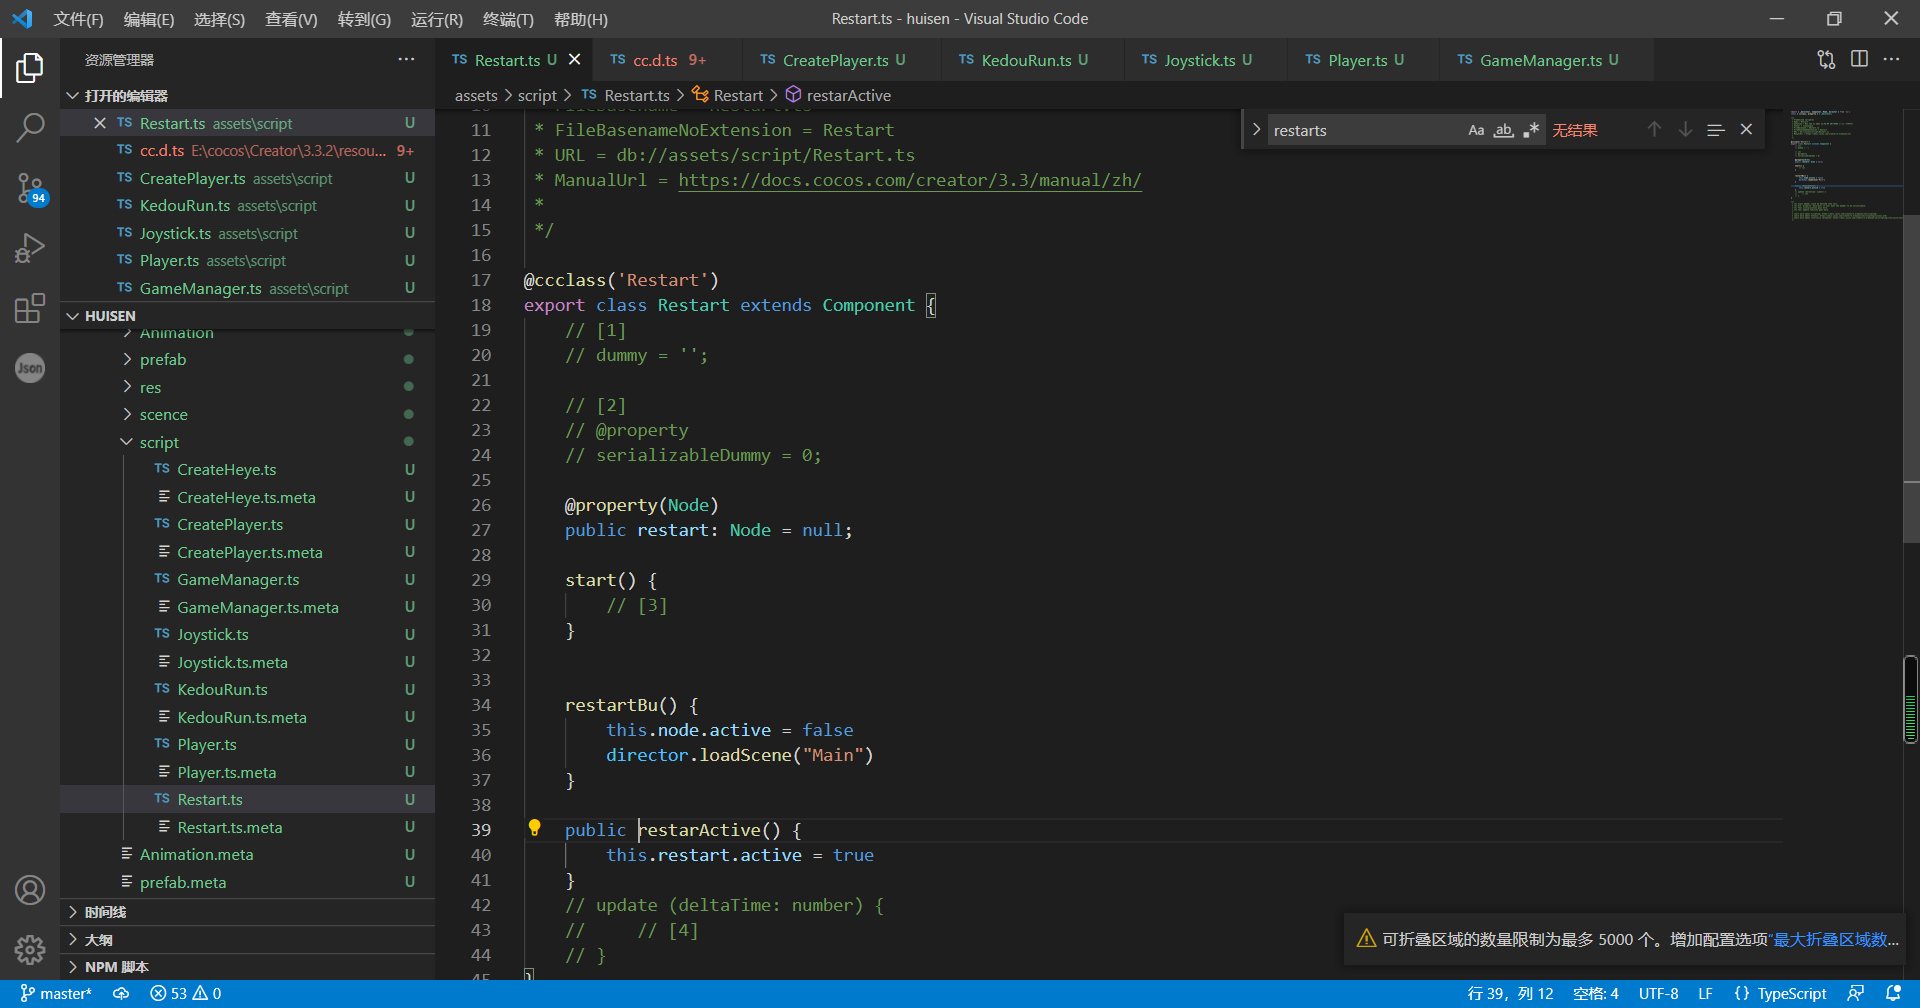Viewport: 1920px width, 1008px height.
Task: Expand the NPM 脚本 section
Action: pos(116,967)
